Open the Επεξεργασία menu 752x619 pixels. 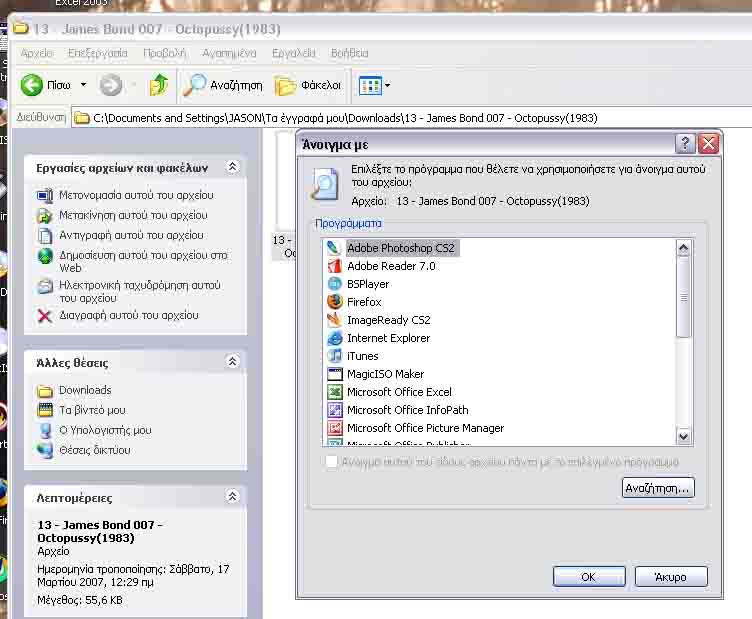click(x=98, y=53)
